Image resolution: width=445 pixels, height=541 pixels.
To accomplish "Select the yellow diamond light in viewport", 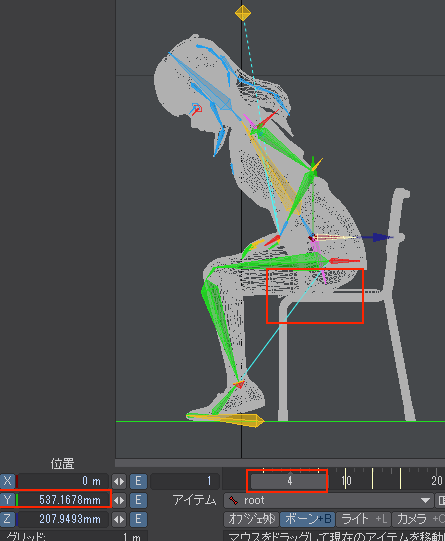I will tap(243, 13).
